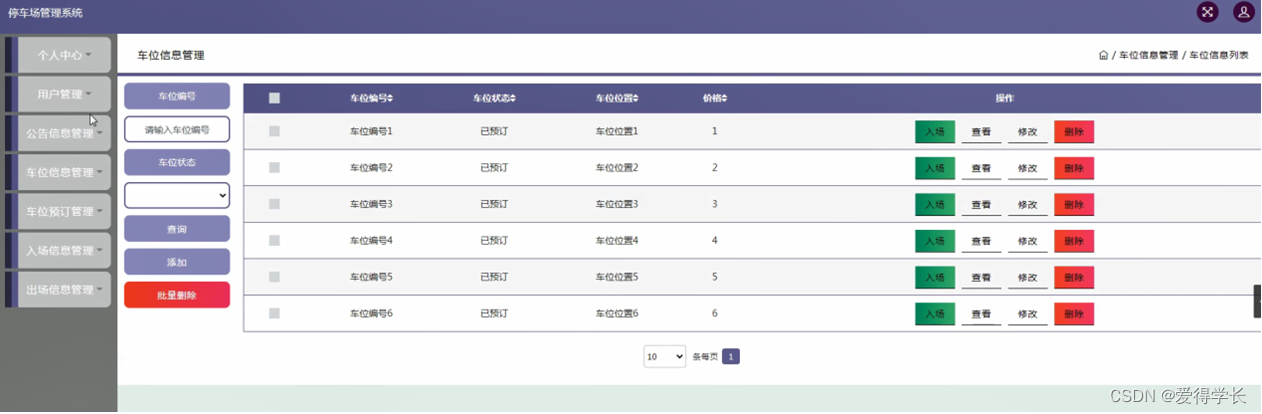Viewport: 1262px width, 414px height.
Task: Expand the 个人中心 sidebar menu
Action: tap(64, 55)
